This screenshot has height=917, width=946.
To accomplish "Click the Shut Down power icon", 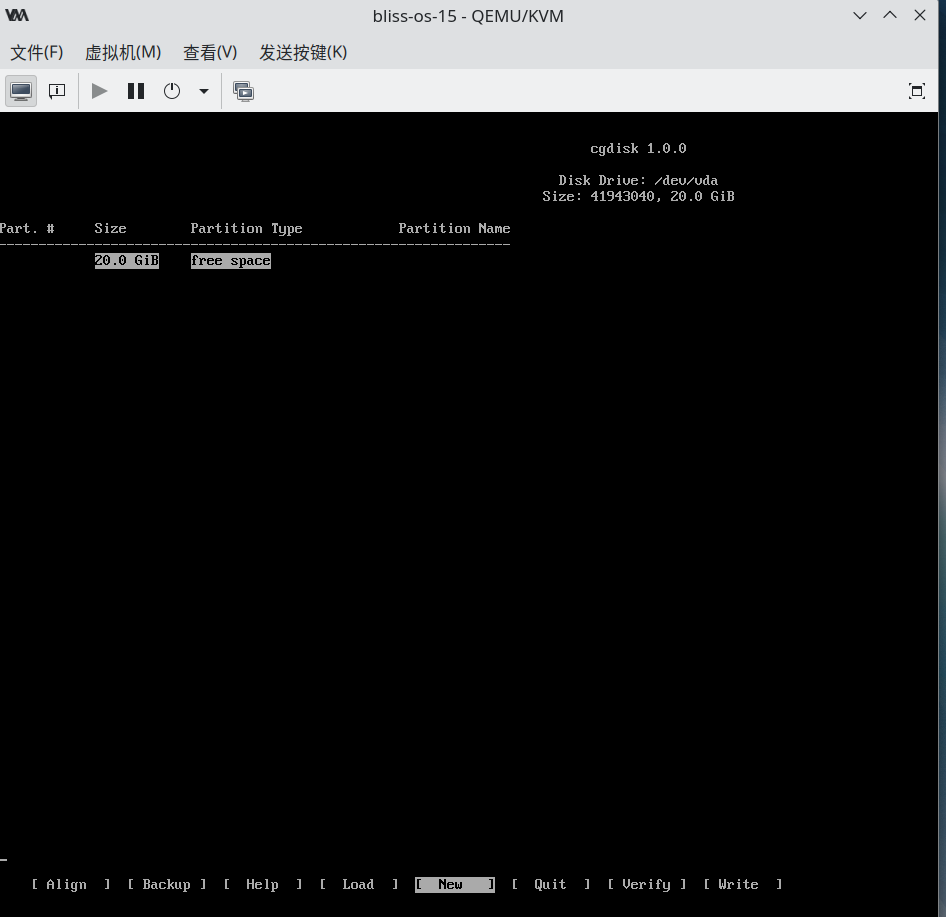I will pos(172,91).
